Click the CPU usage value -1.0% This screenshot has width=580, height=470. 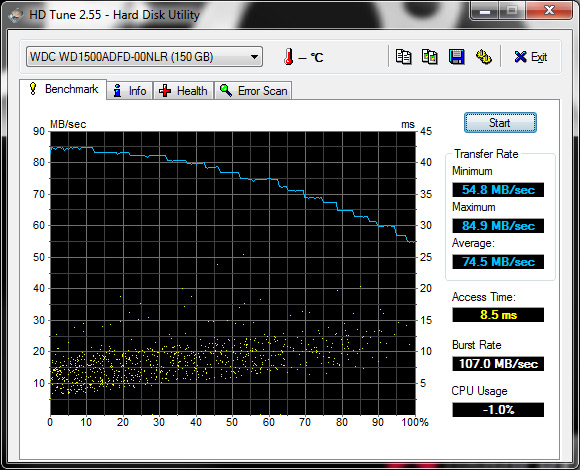click(498, 410)
